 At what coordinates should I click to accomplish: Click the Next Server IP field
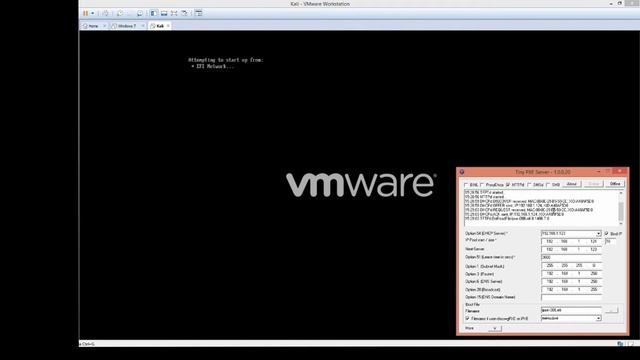coord(571,249)
